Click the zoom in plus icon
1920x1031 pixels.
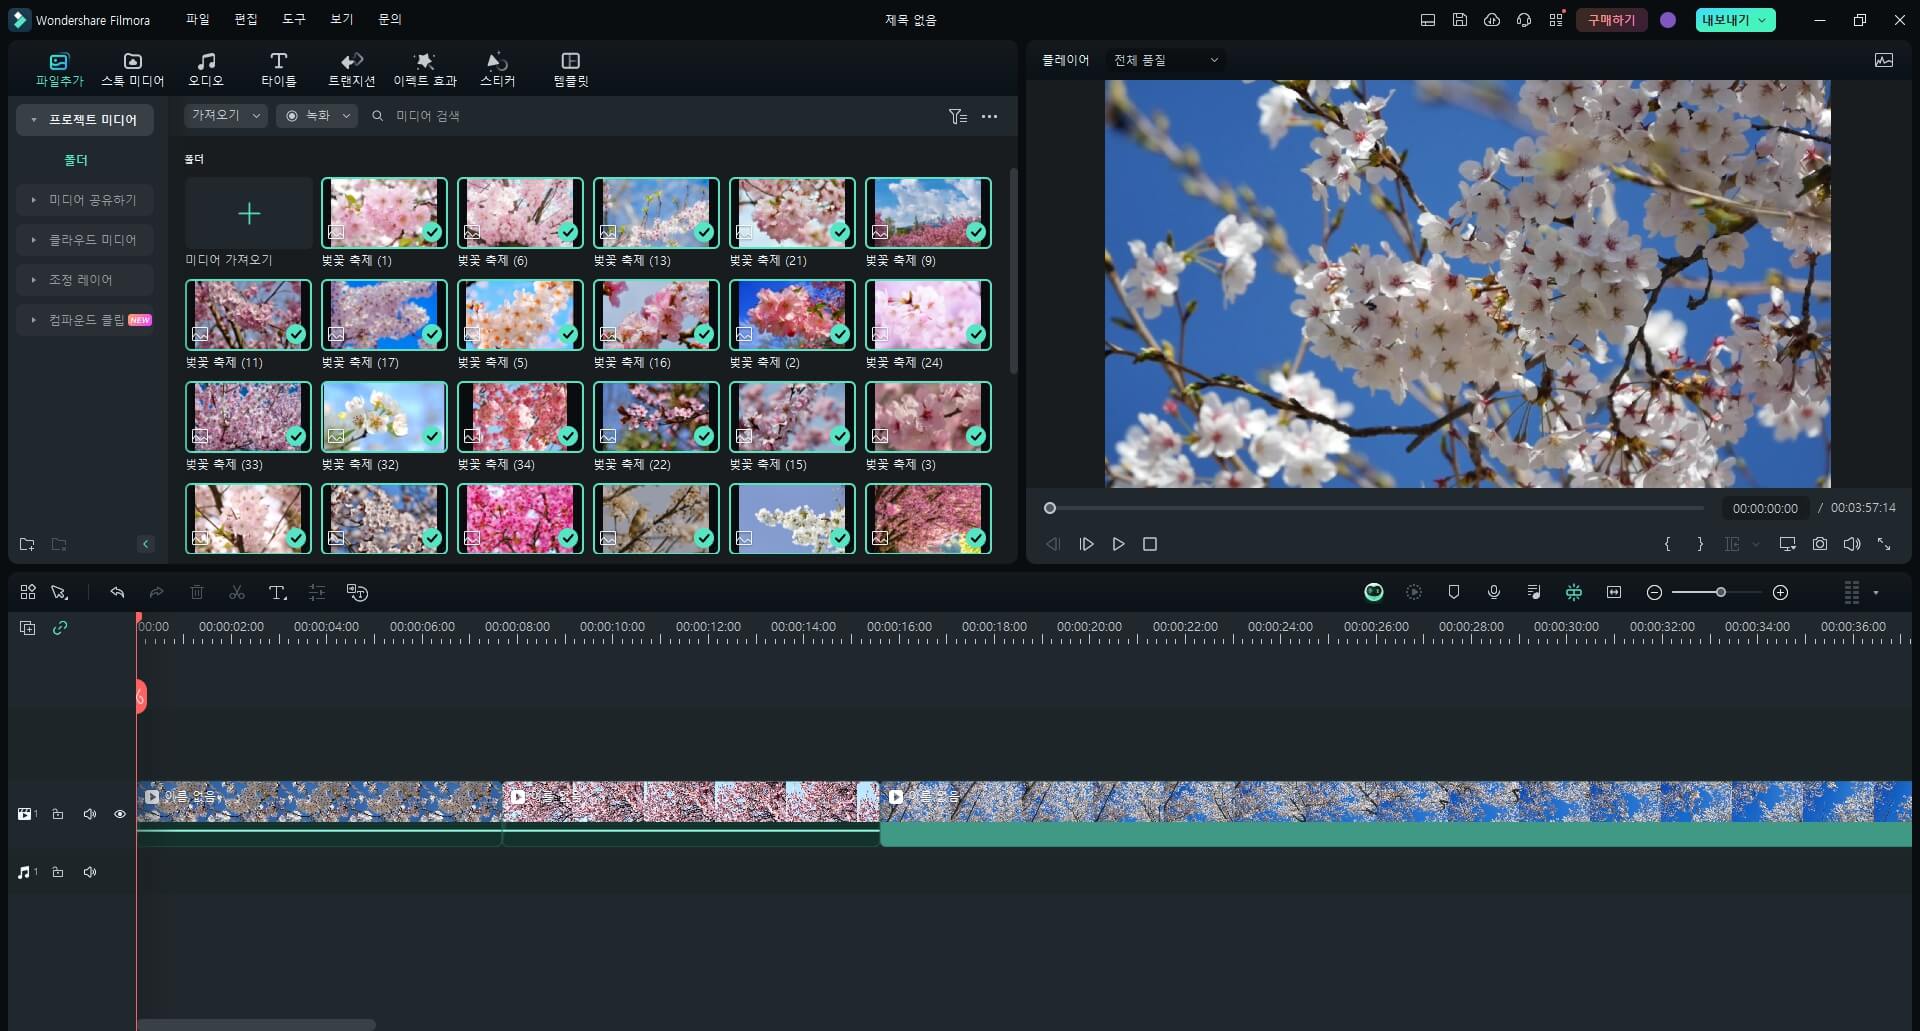pyautogui.click(x=1780, y=593)
